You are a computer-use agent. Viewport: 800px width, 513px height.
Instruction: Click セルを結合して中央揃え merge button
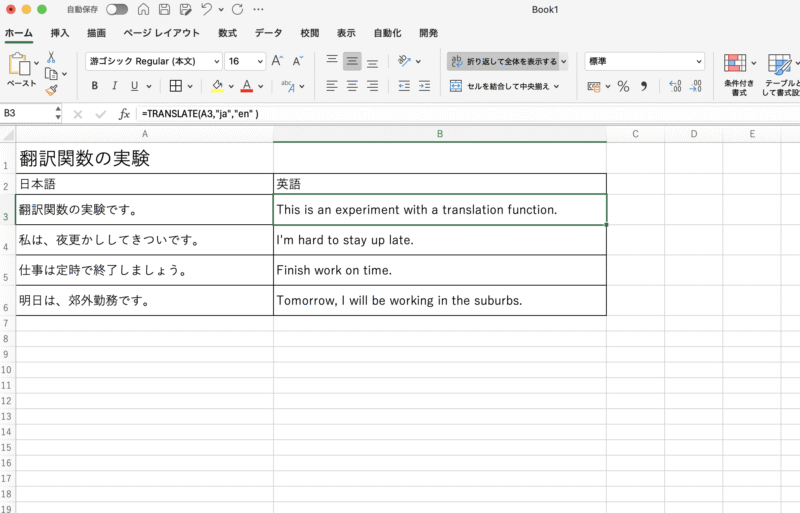click(506, 86)
